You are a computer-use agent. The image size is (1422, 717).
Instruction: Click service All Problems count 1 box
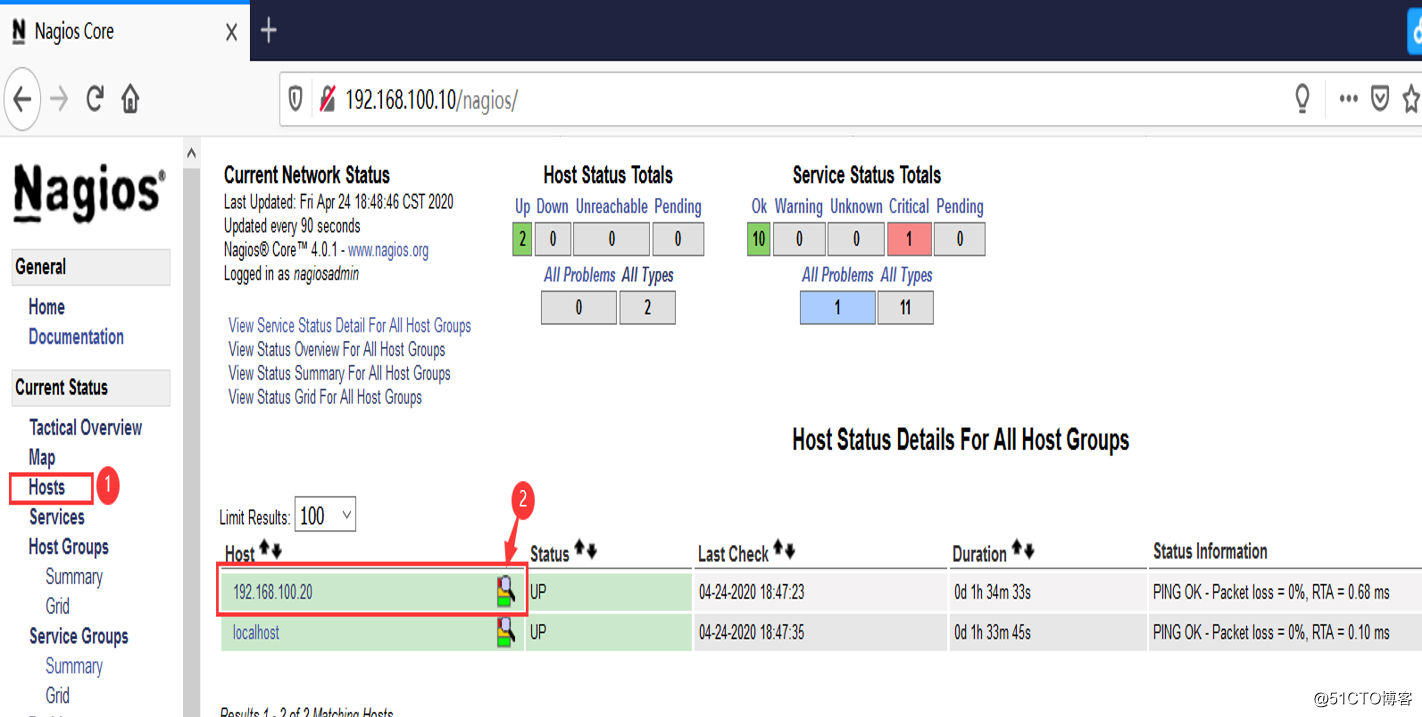click(837, 308)
